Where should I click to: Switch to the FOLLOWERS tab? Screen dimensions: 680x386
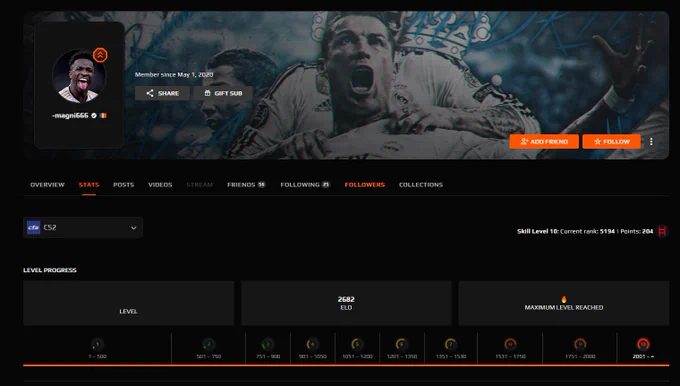(365, 185)
